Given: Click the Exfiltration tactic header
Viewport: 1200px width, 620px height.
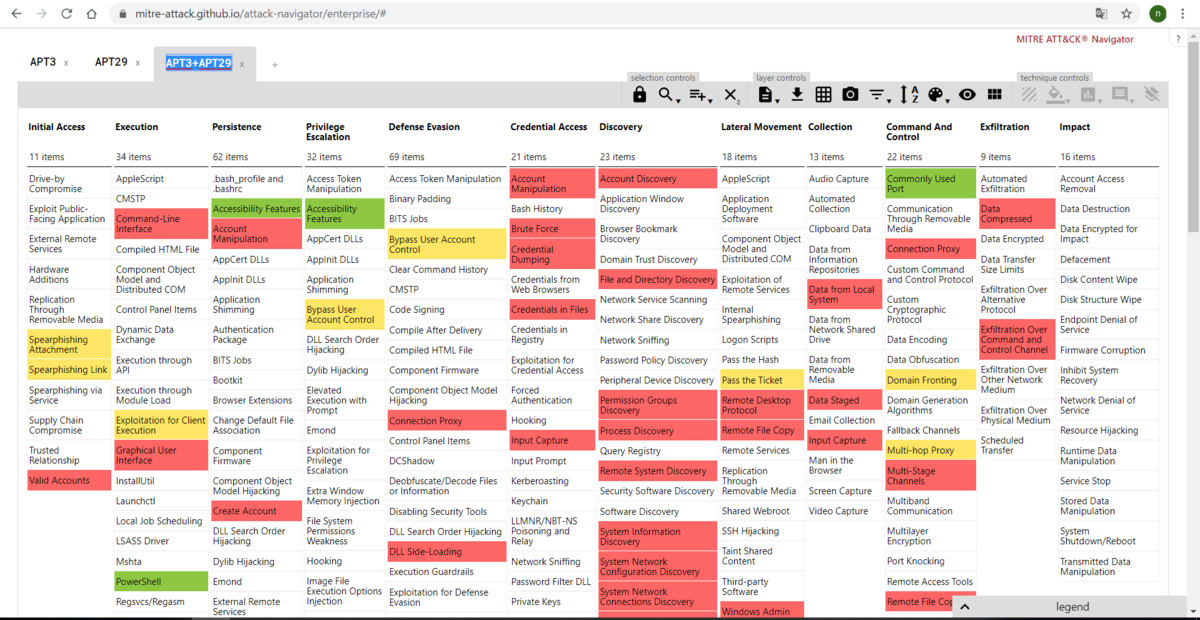Looking at the screenshot, I should pyautogui.click(x=1004, y=127).
